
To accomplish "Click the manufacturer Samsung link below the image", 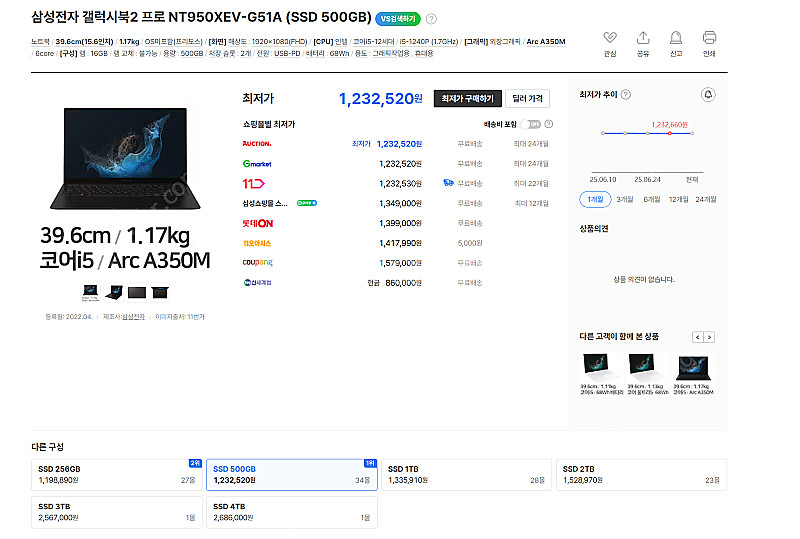I will (133, 317).
